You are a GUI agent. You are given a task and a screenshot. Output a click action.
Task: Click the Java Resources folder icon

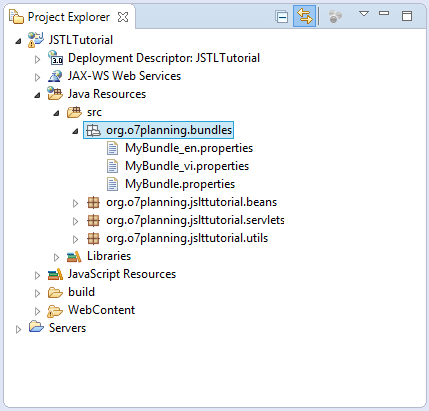click(x=55, y=94)
